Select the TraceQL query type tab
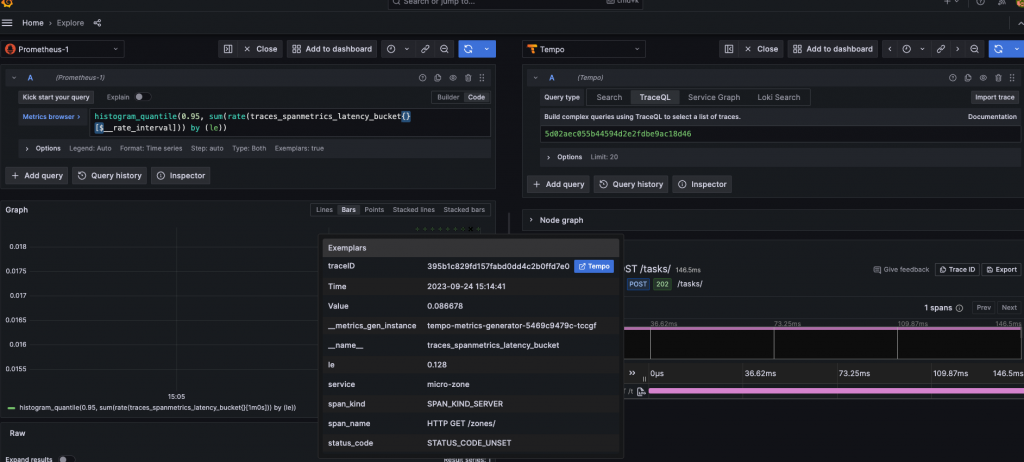This screenshot has height=462, width=1024. [655, 97]
